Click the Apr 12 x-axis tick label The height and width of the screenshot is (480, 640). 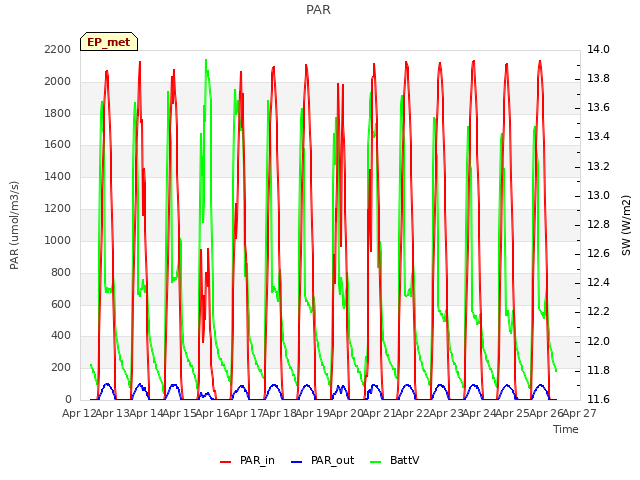click(x=79, y=413)
